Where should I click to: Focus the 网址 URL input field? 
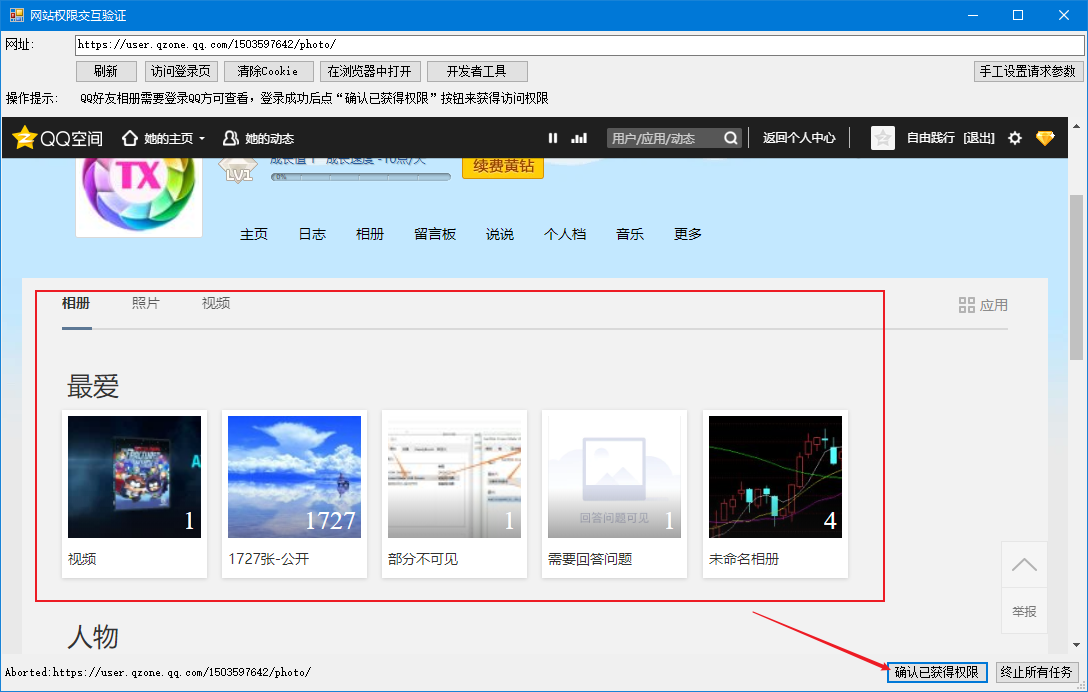click(x=579, y=45)
